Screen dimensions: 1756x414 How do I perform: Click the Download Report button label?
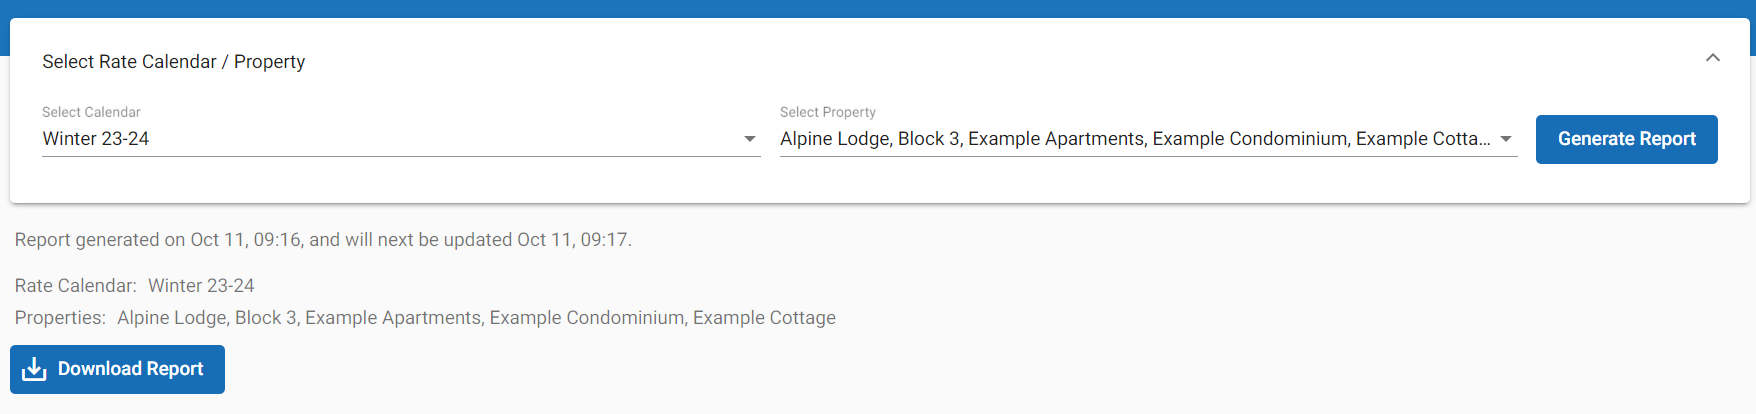[x=130, y=369]
